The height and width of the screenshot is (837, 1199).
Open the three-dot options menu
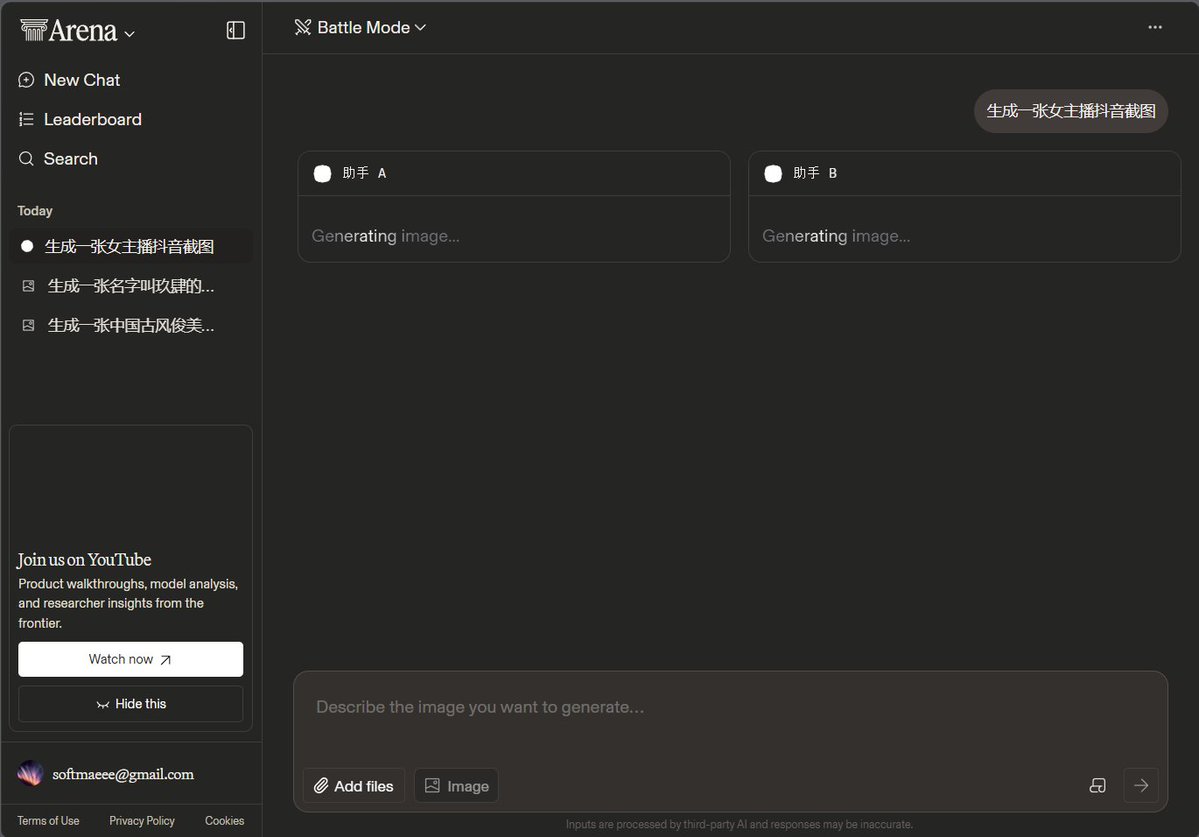pos(1155,27)
